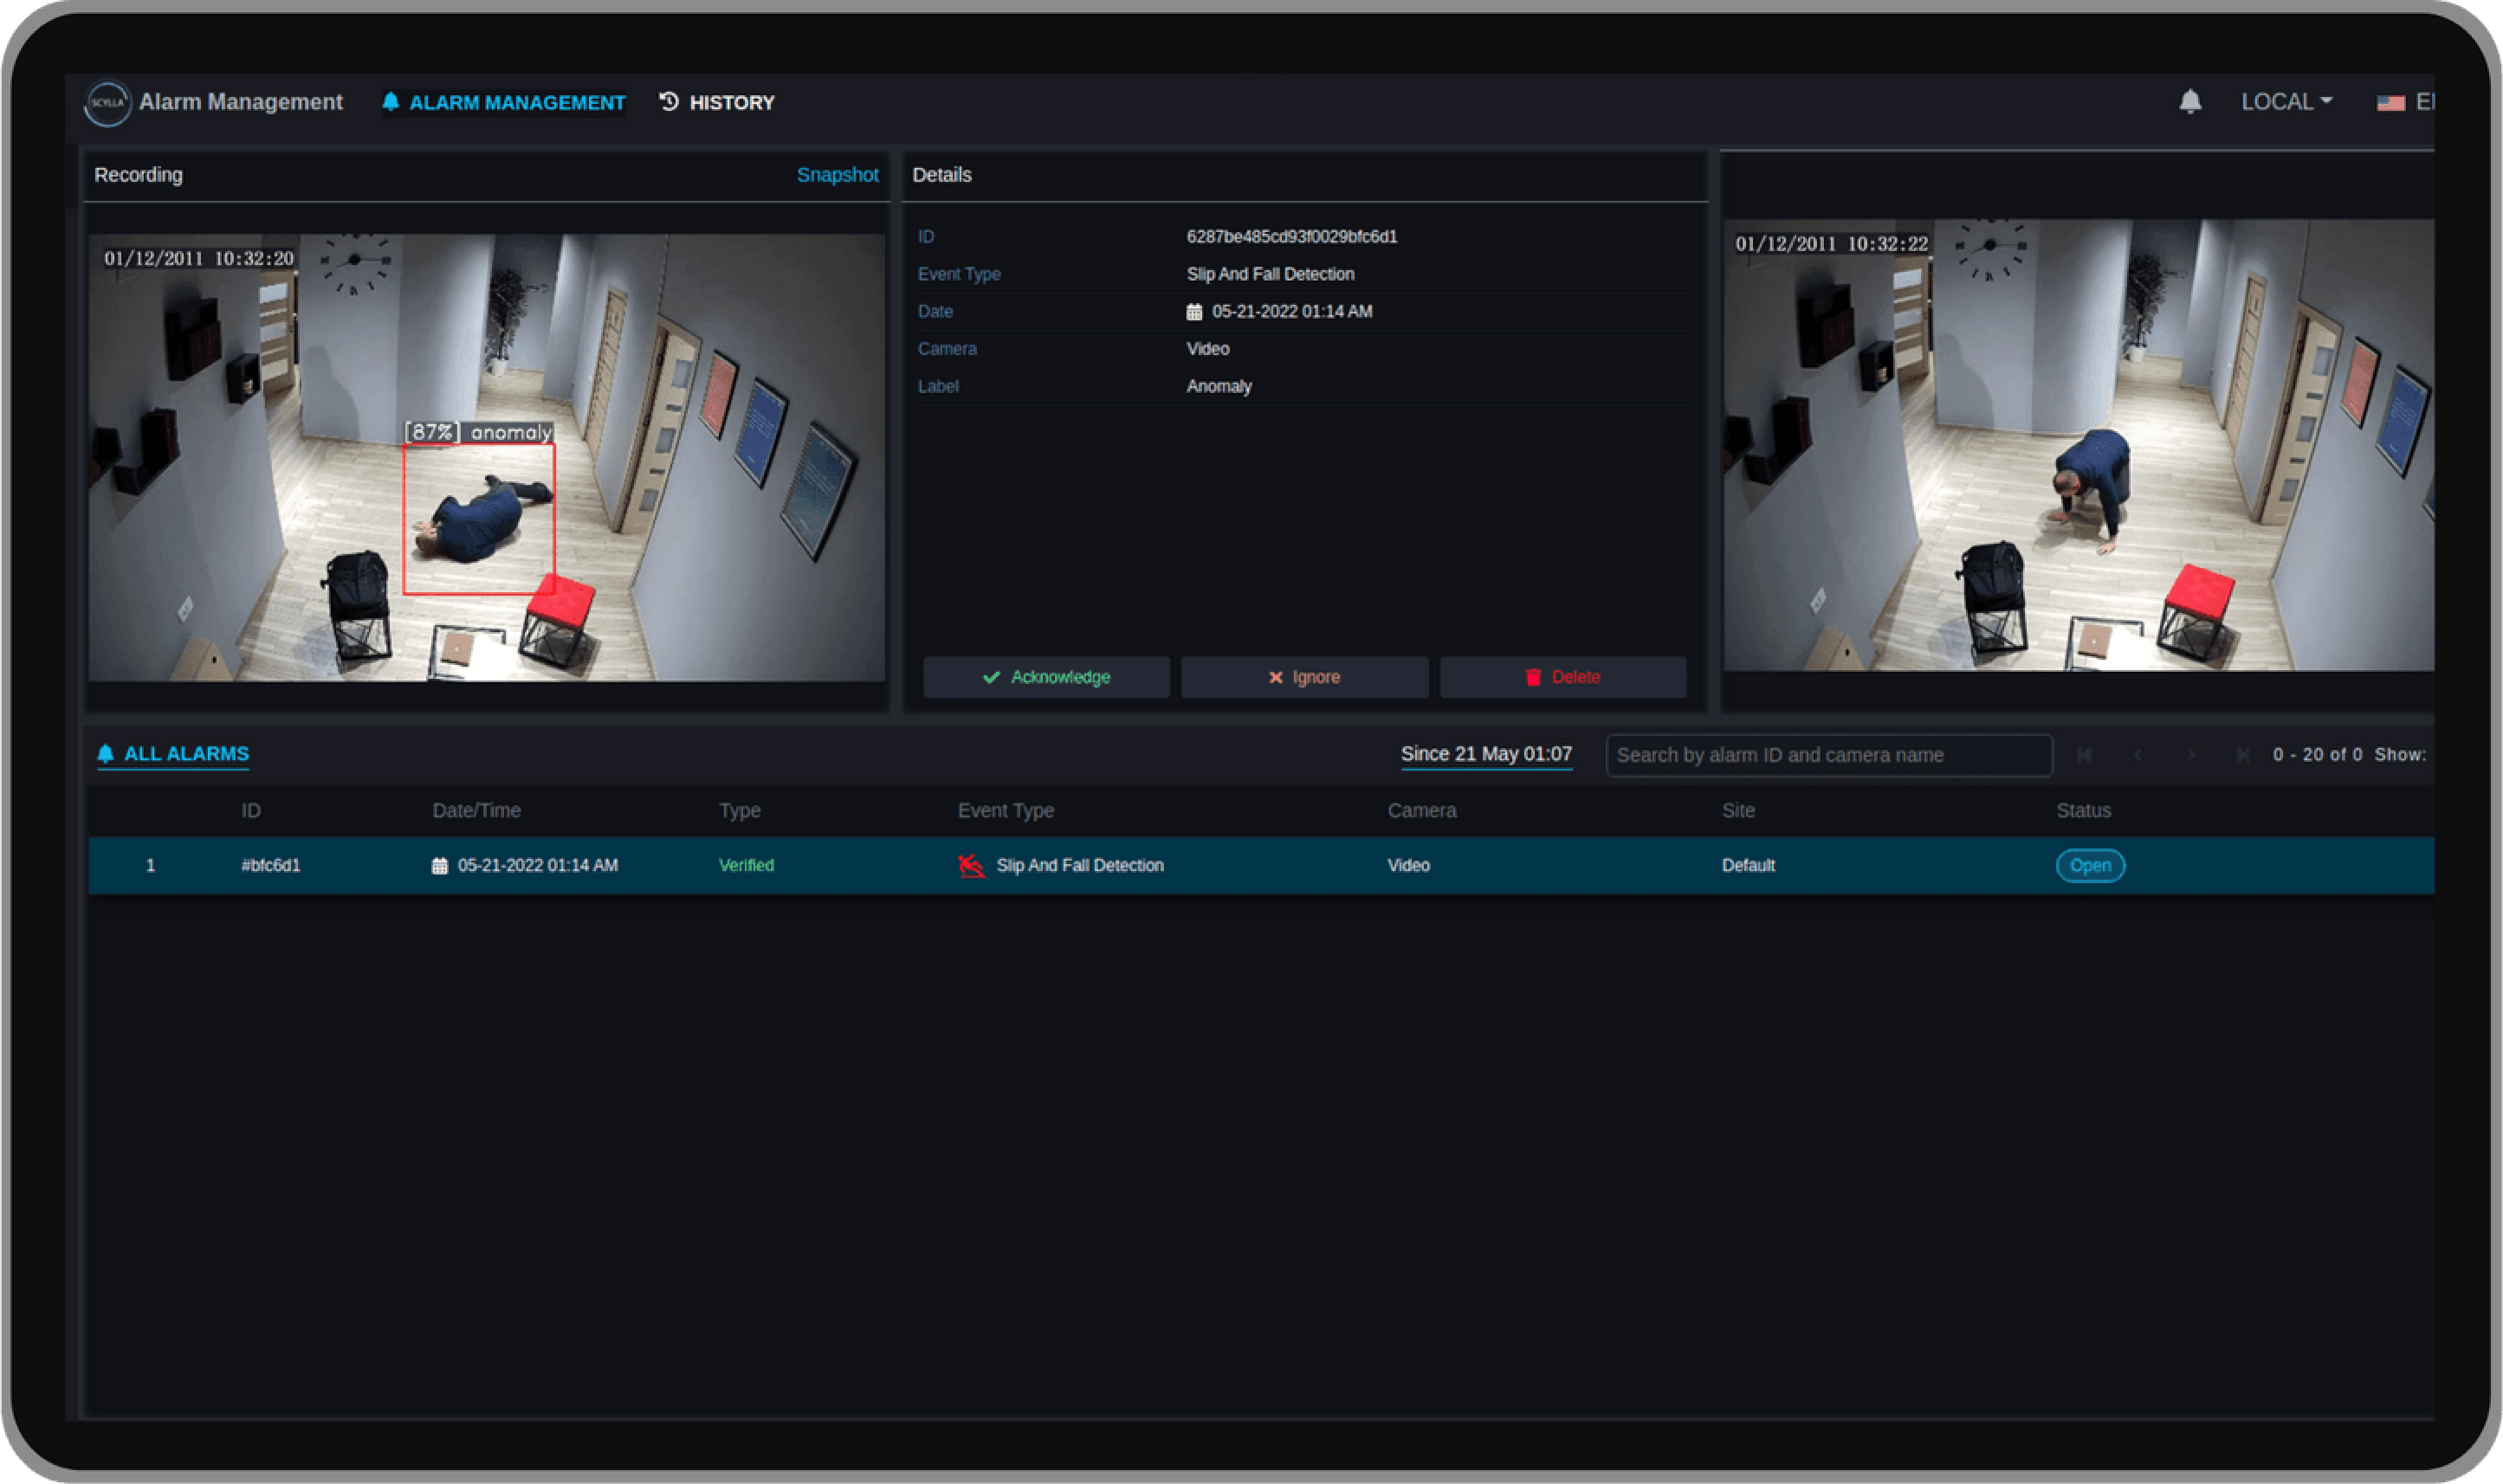Sort by the Camera column header
This screenshot has width=2503, height=1484.
[1422, 811]
